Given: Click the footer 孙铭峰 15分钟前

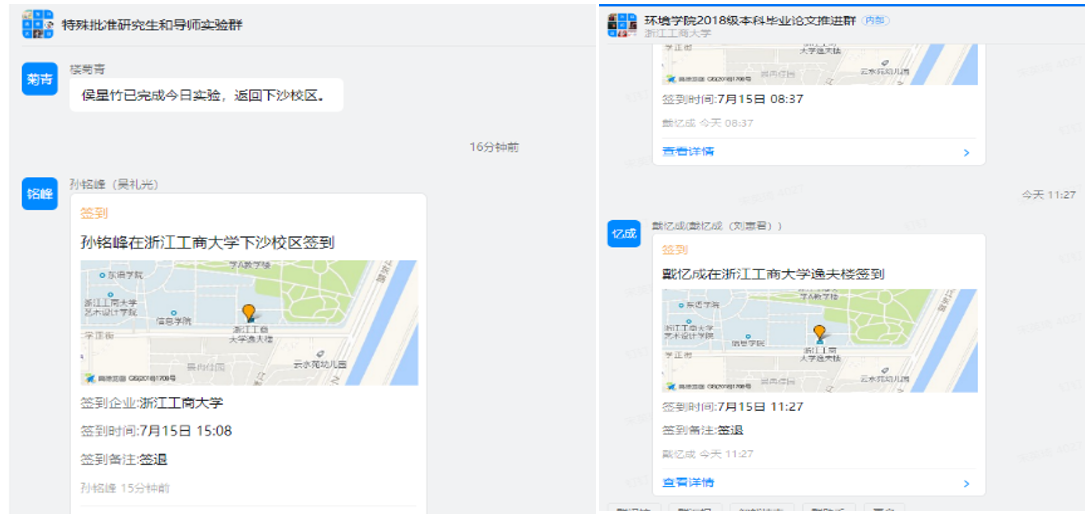Looking at the screenshot, I should (125, 488).
